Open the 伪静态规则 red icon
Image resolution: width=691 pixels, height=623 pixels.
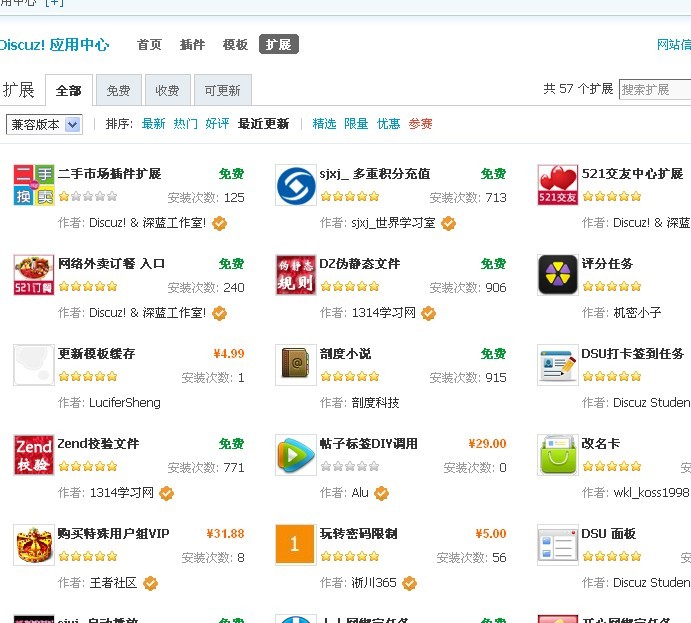click(x=296, y=275)
